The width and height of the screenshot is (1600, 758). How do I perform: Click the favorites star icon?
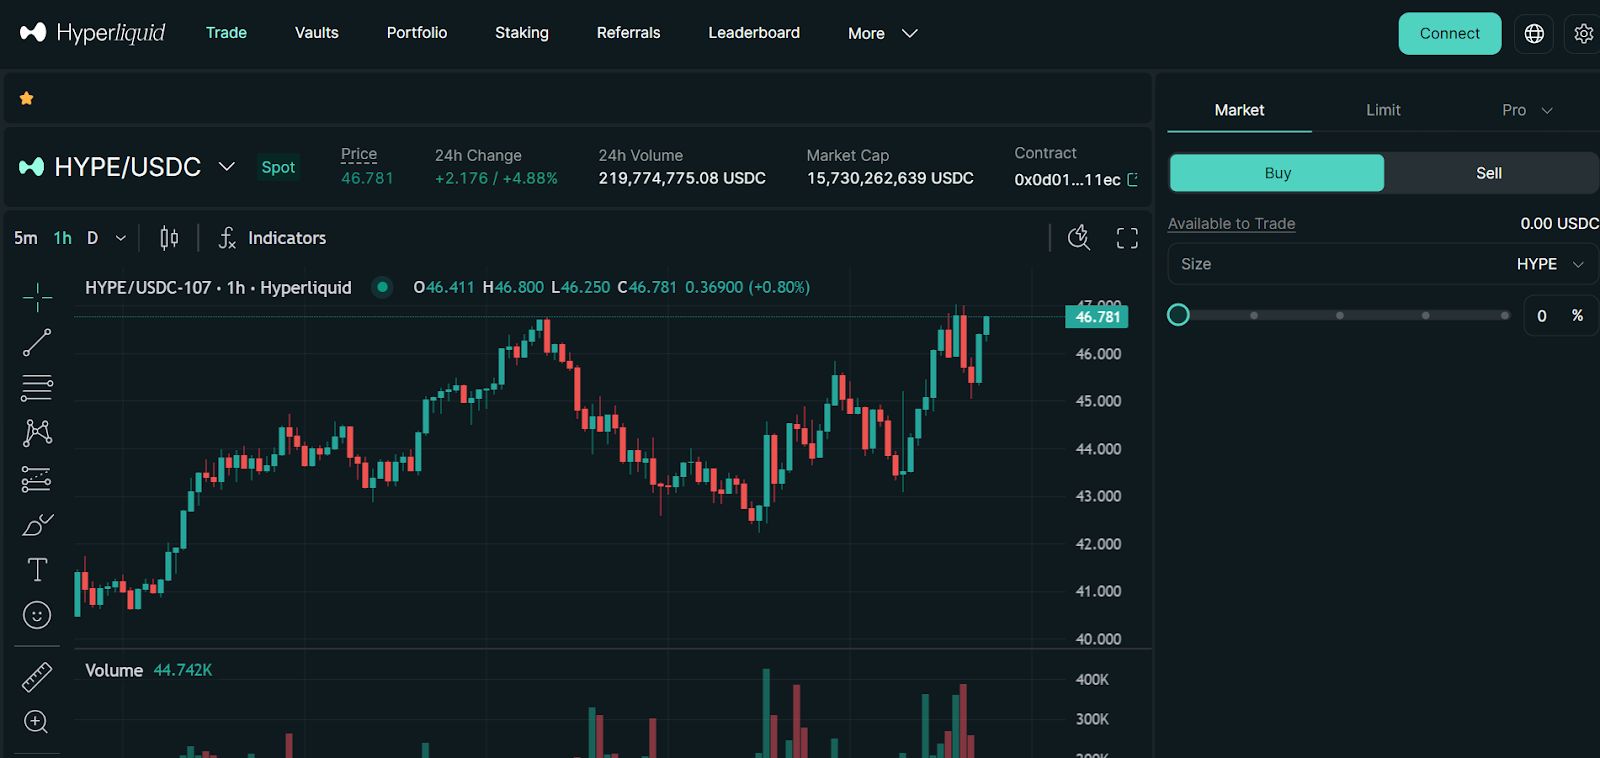tap(27, 98)
